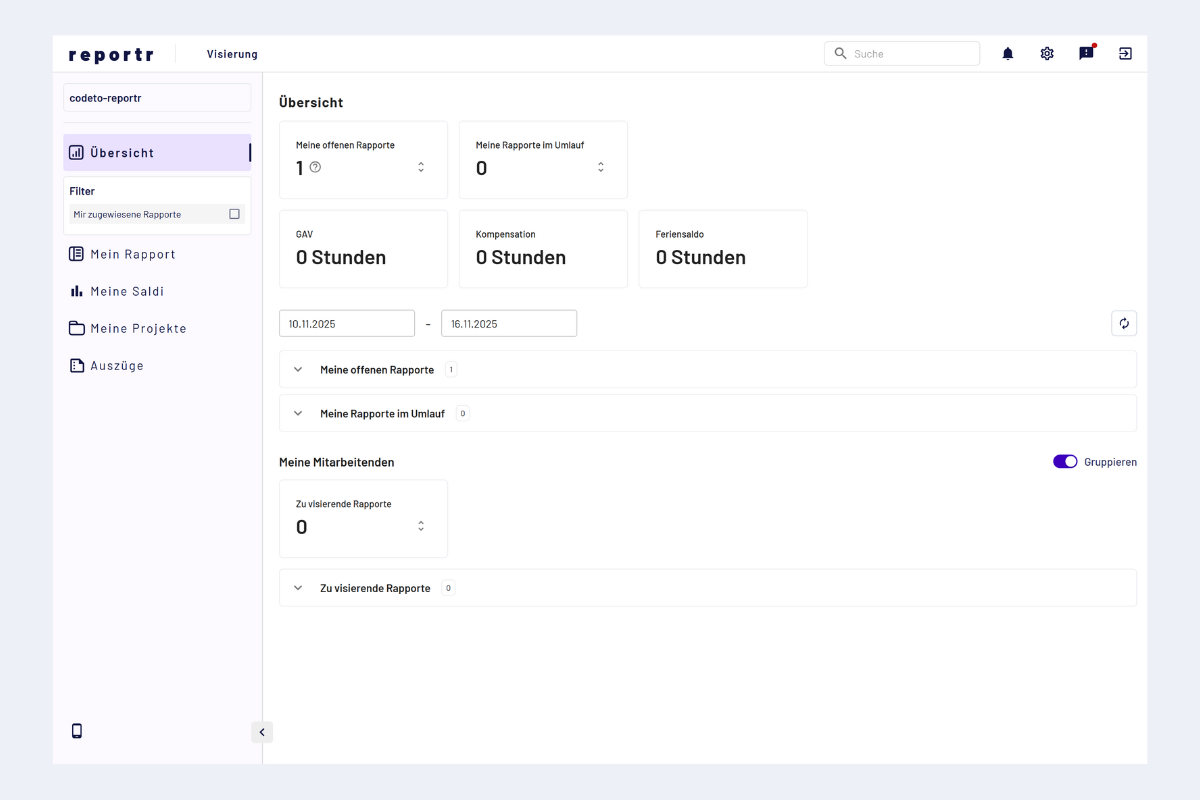Expand the Zu visierende Rapporte section
Viewport: 1200px width, 800px height.
tap(297, 588)
